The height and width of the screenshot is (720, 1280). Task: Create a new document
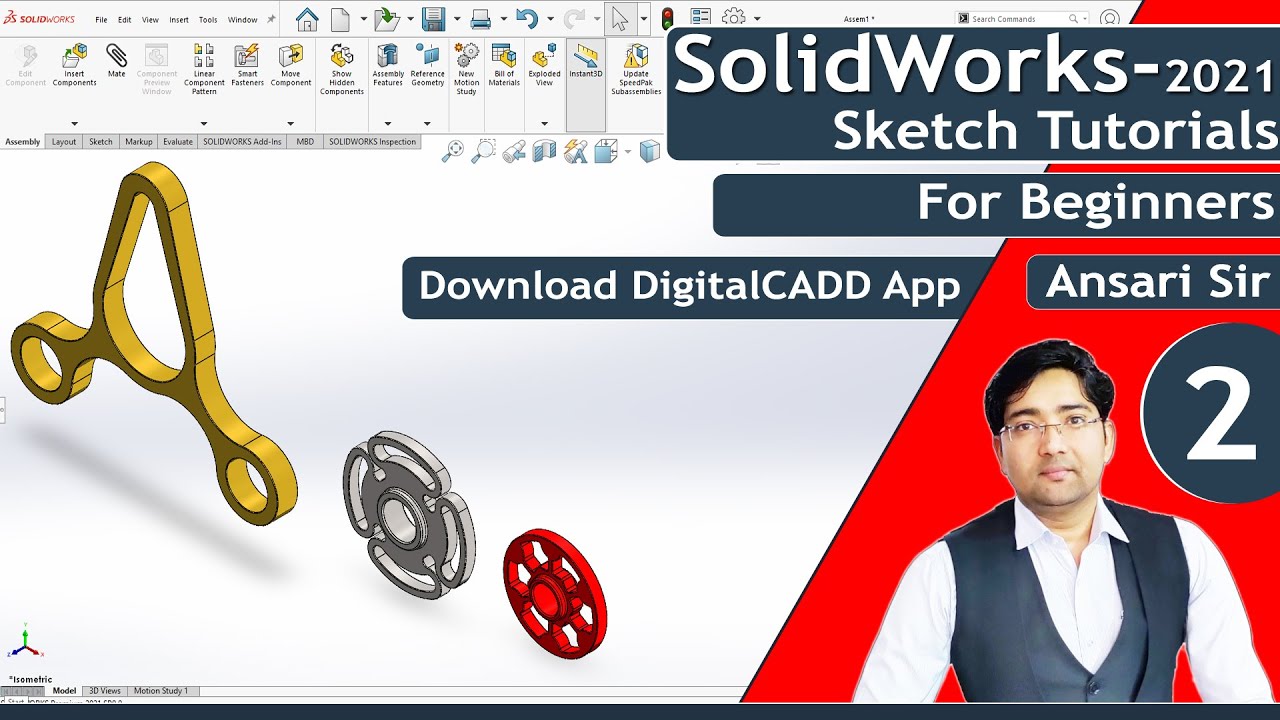[x=341, y=19]
